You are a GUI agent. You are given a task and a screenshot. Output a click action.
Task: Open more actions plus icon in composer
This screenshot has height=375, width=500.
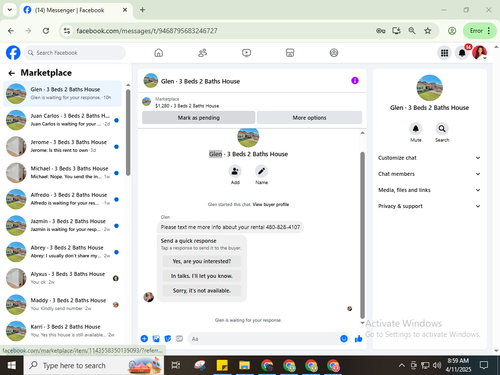tap(144, 339)
